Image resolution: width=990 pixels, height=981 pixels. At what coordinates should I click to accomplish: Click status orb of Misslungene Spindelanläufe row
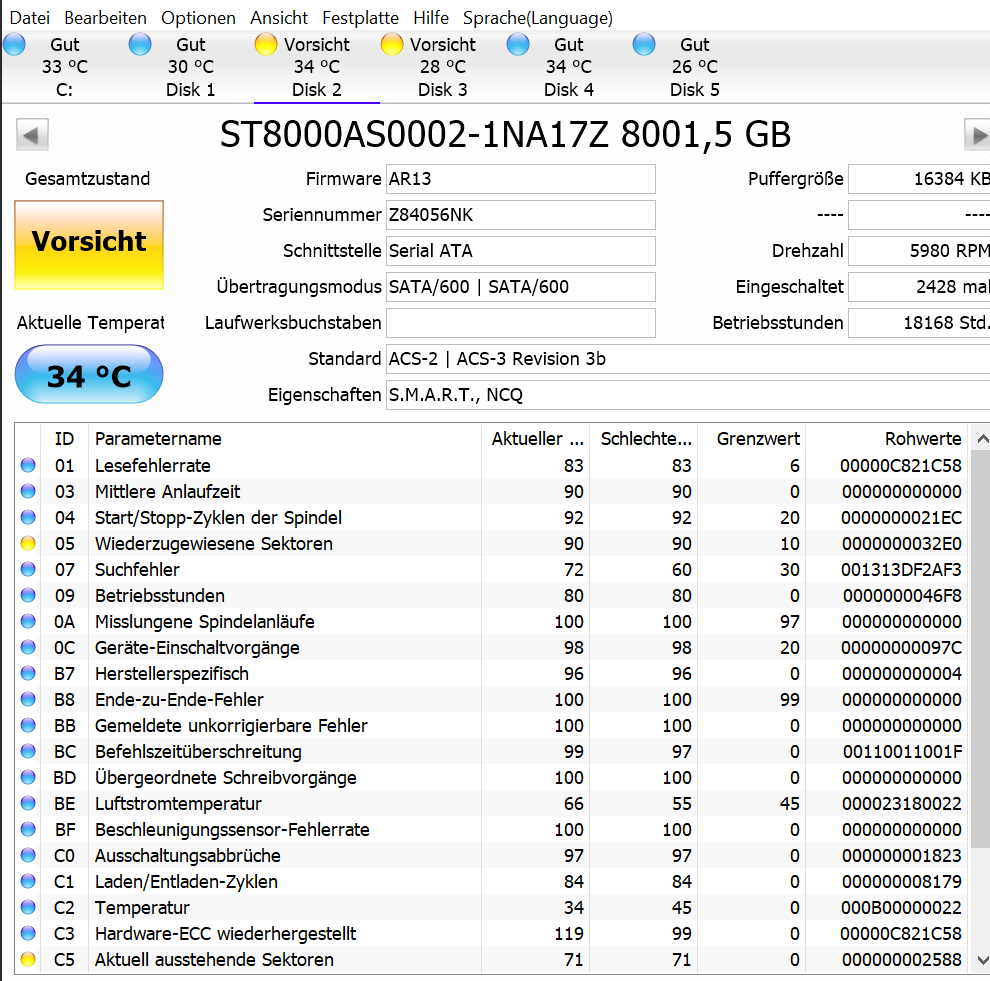pyautogui.click(x=28, y=621)
